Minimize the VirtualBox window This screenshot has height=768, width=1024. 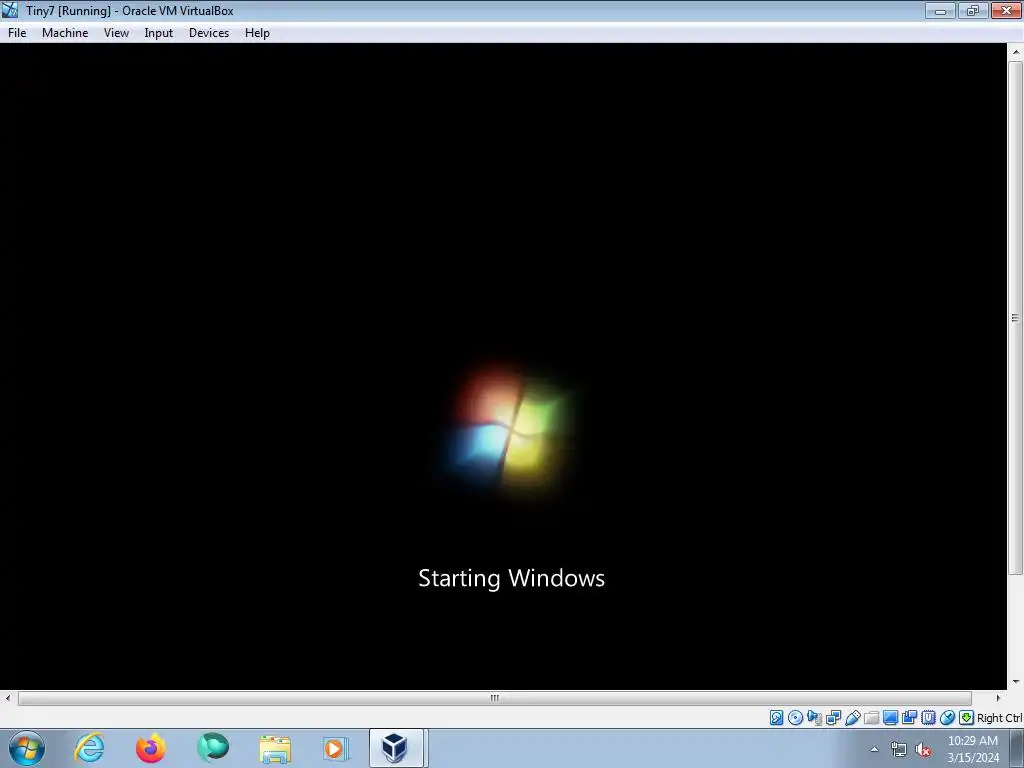pyautogui.click(x=940, y=10)
